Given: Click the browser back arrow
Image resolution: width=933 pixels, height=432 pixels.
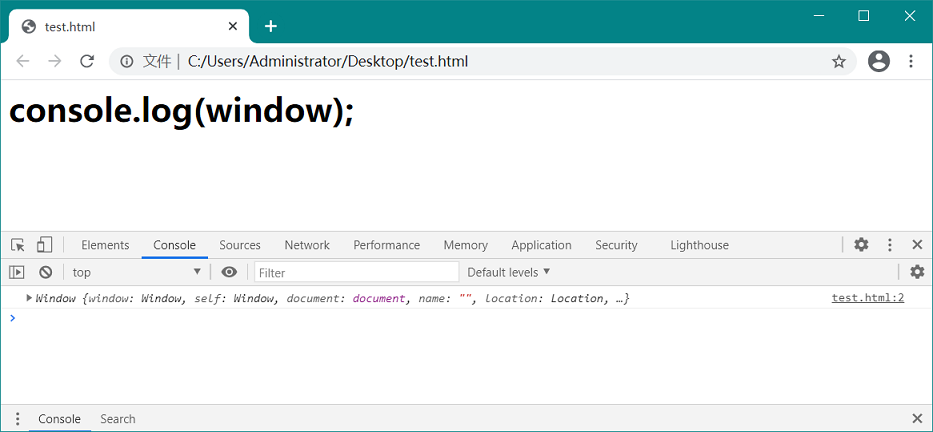Looking at the screenshot, I should tap(23, 61).
